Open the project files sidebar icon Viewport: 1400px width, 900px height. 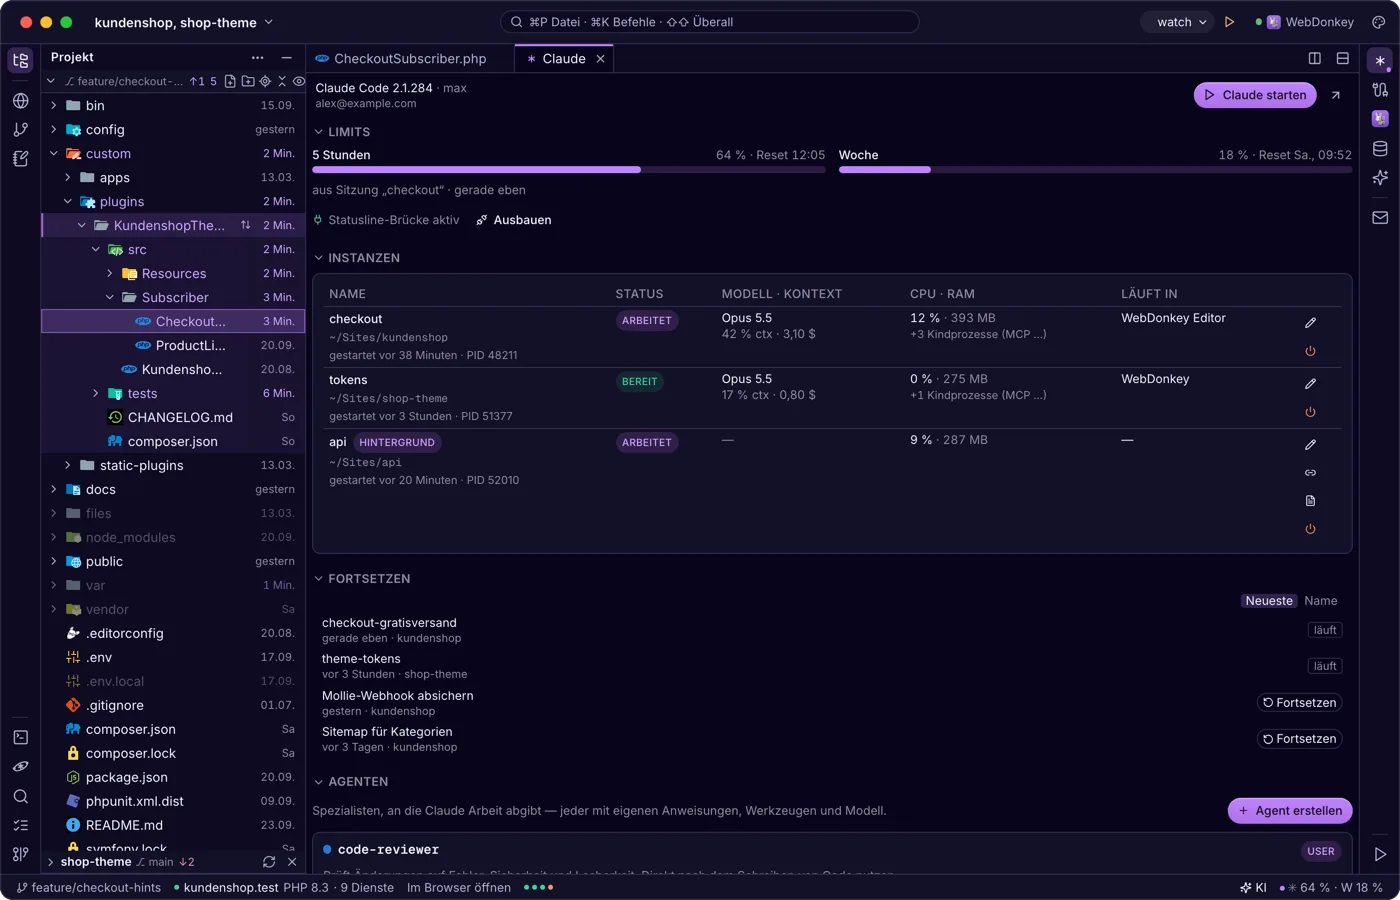[20, 60]
